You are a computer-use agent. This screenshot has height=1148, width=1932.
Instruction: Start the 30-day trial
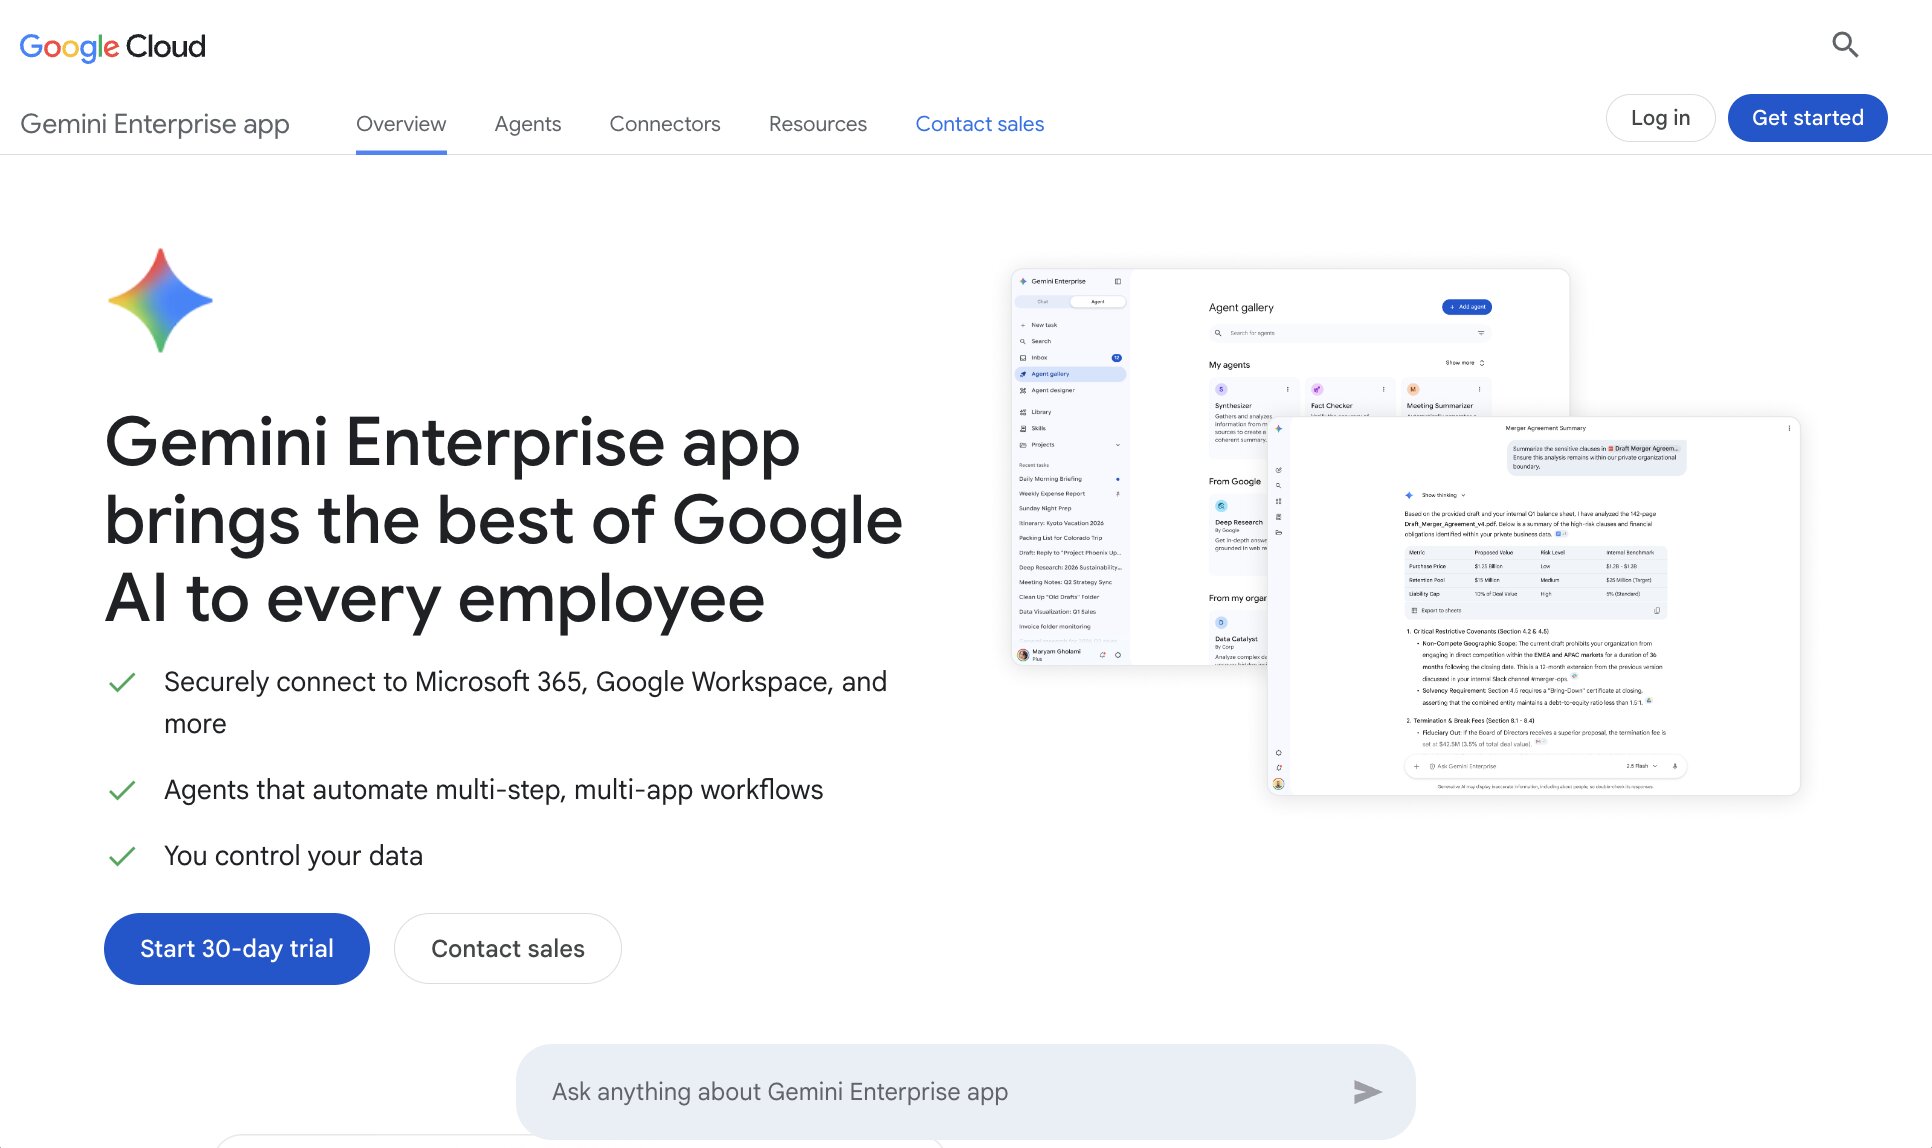(x=237, y=949)
